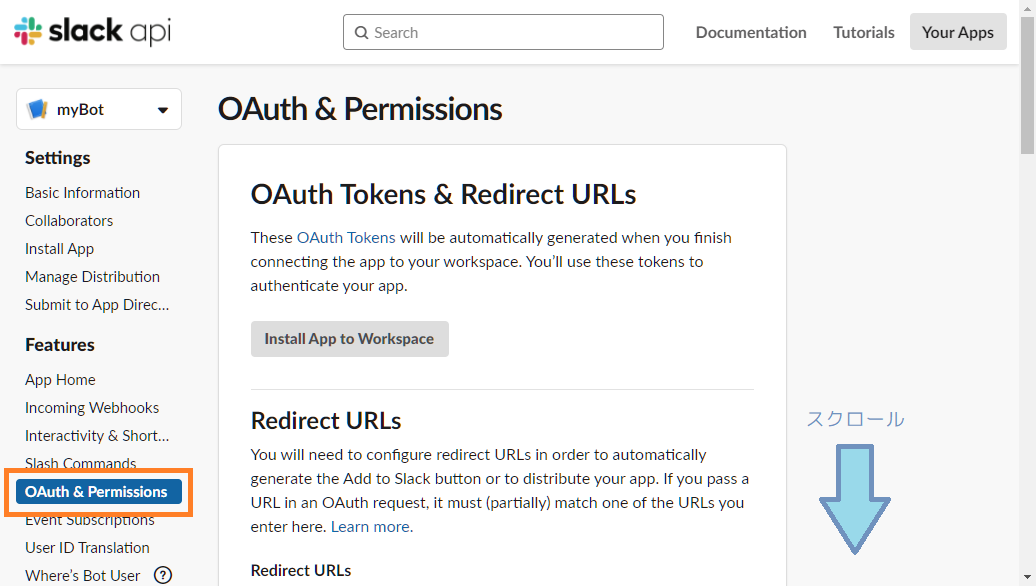This screenshot has width=1036, height=586.
Task: Open the Documentation menu
Action: click(x=750, y=32)
